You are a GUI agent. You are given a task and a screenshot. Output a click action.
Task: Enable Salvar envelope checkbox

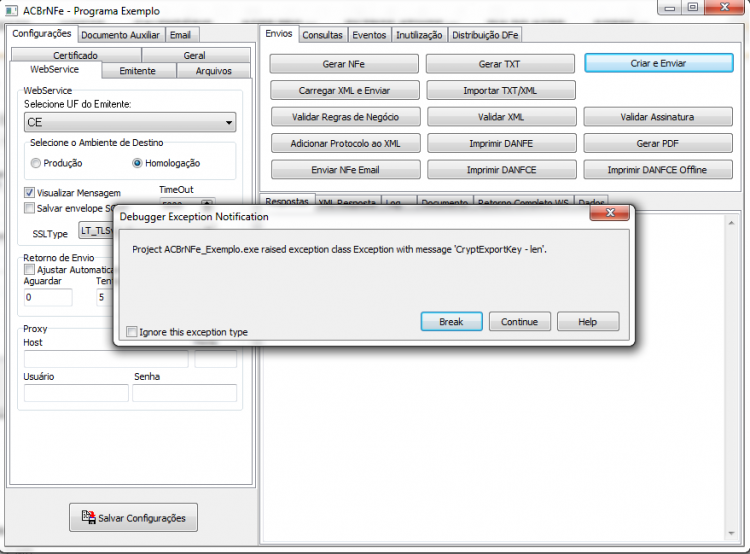[30, 208]
